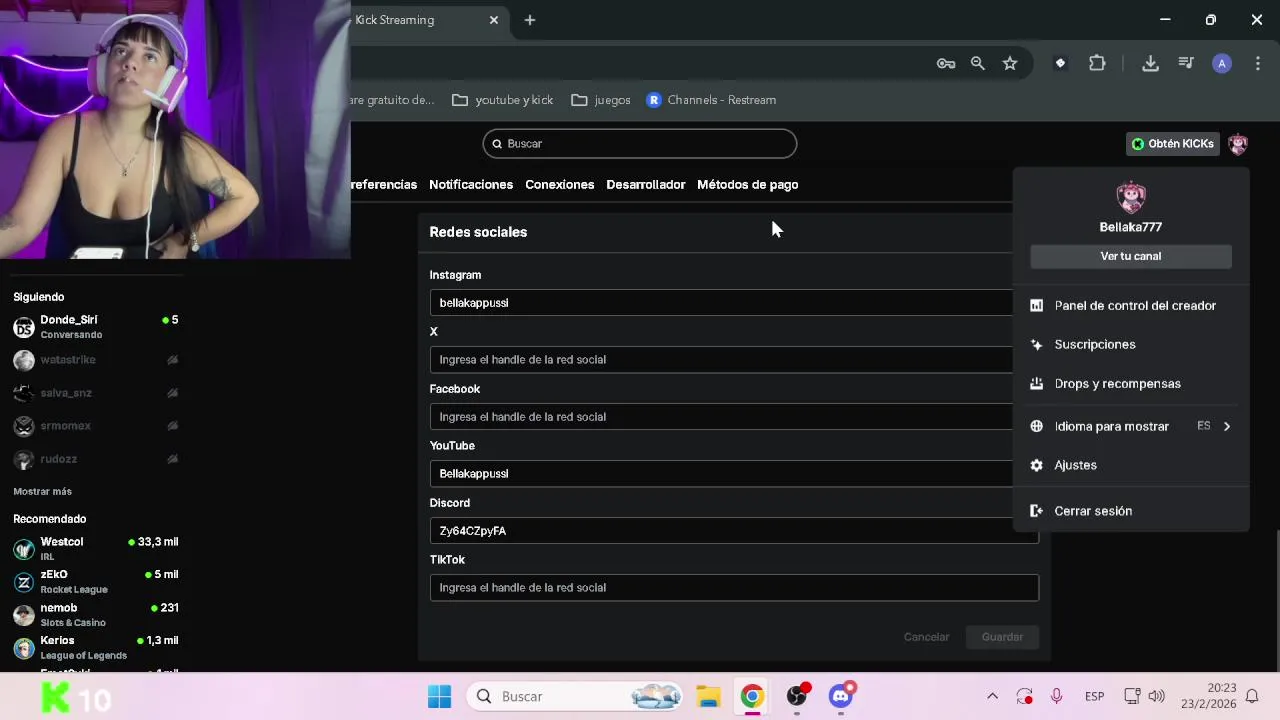Open Panel de control del creador
The height and width of the screenshot is (720, 1280).
(1131, 306)
